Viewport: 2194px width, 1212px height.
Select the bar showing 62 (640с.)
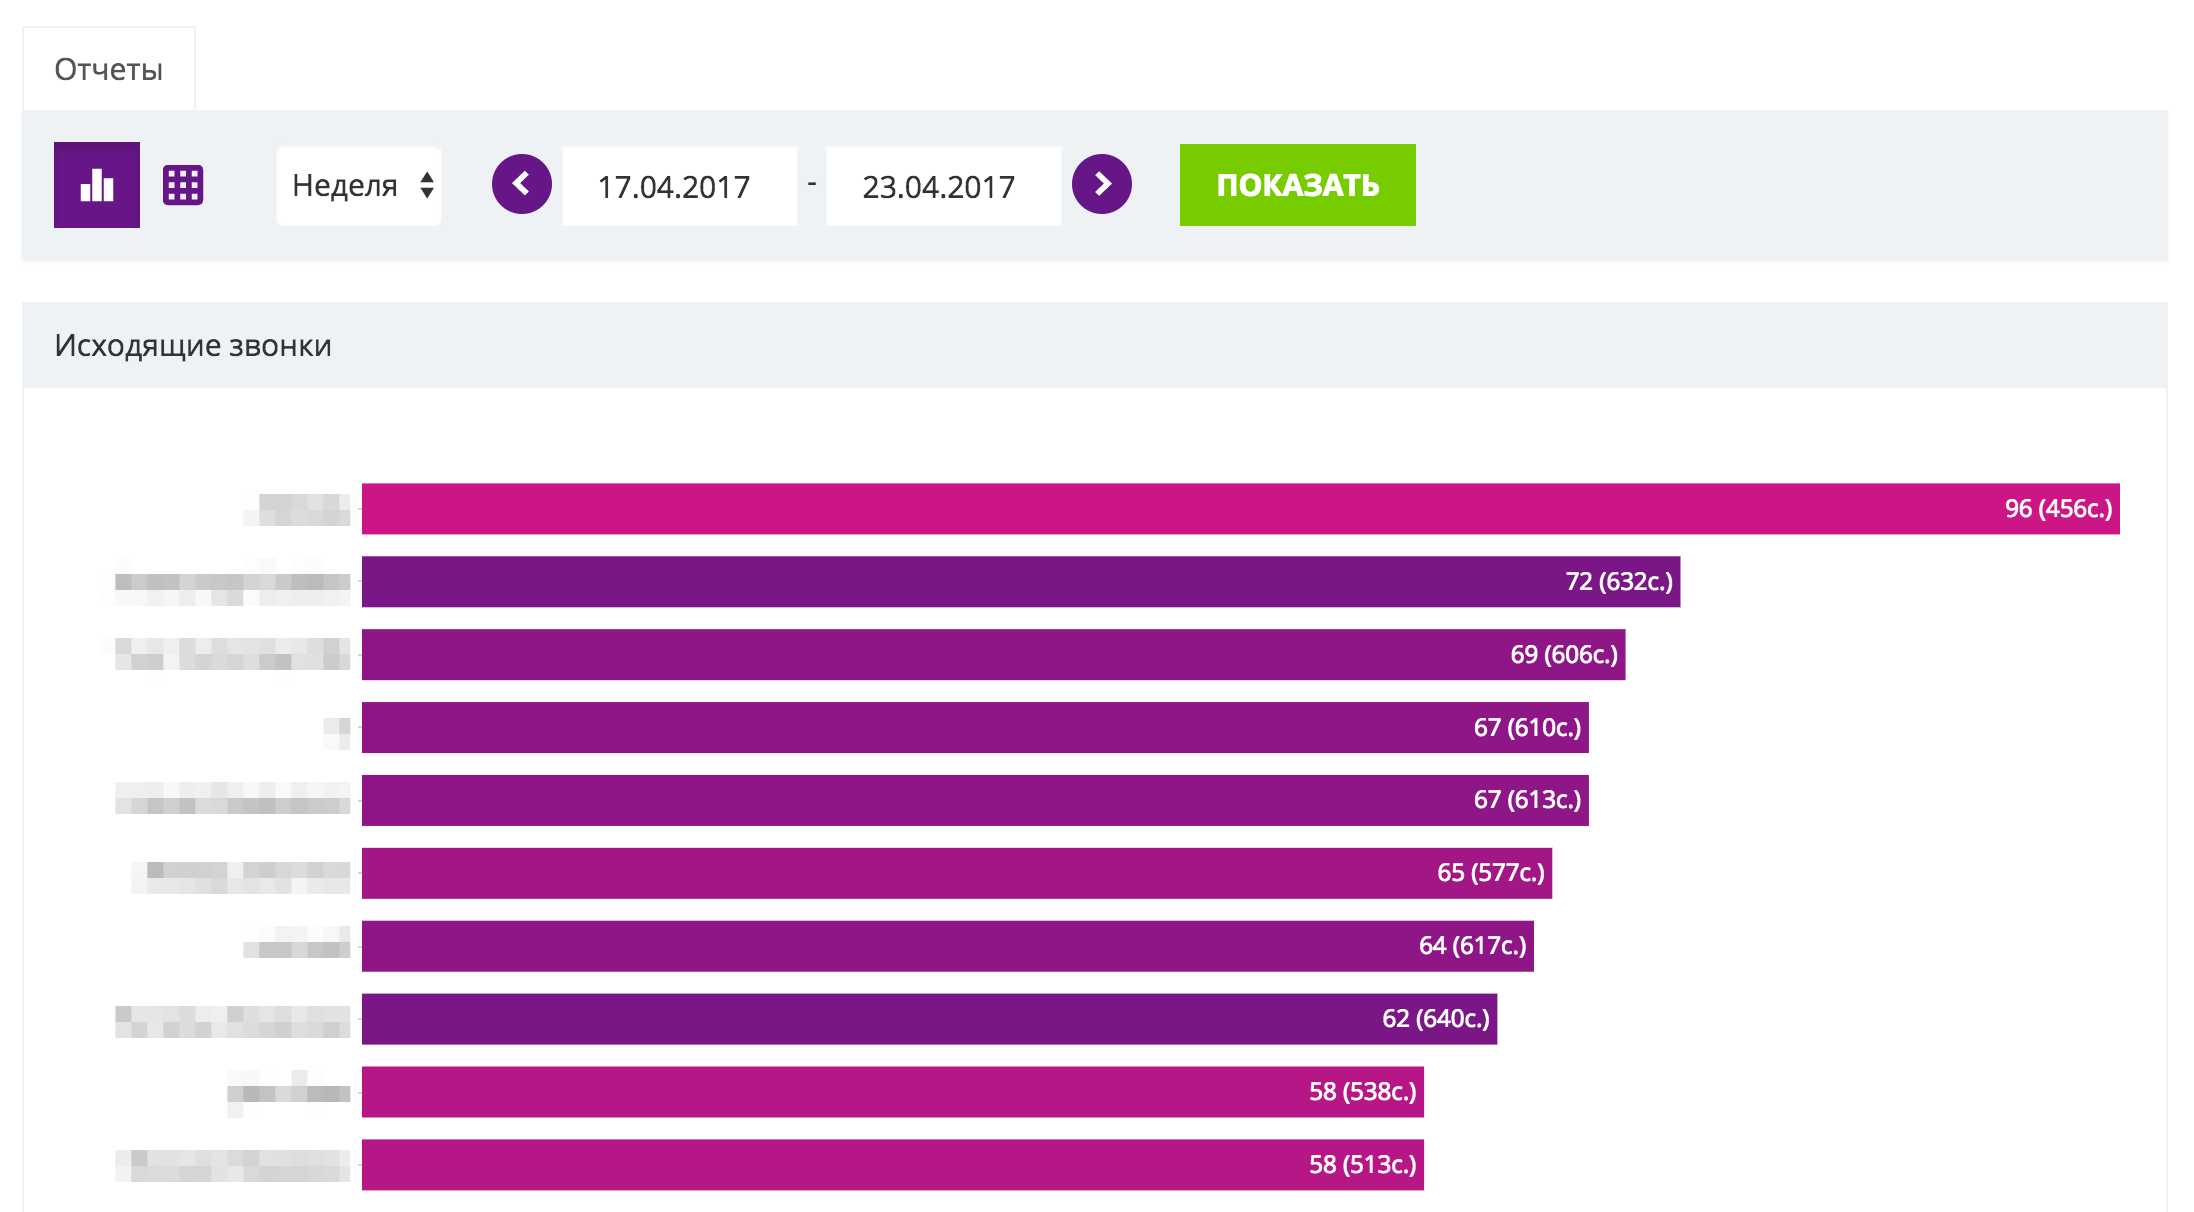click(x=929, y=1019)
